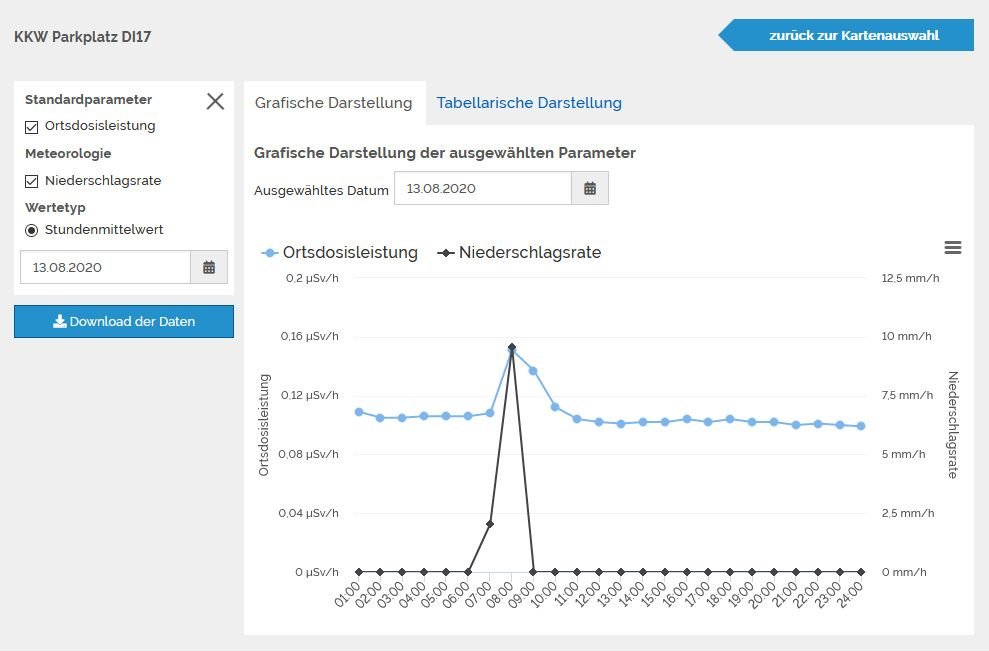Click the Ausgewähltes Datum date field

pos(483,188)
